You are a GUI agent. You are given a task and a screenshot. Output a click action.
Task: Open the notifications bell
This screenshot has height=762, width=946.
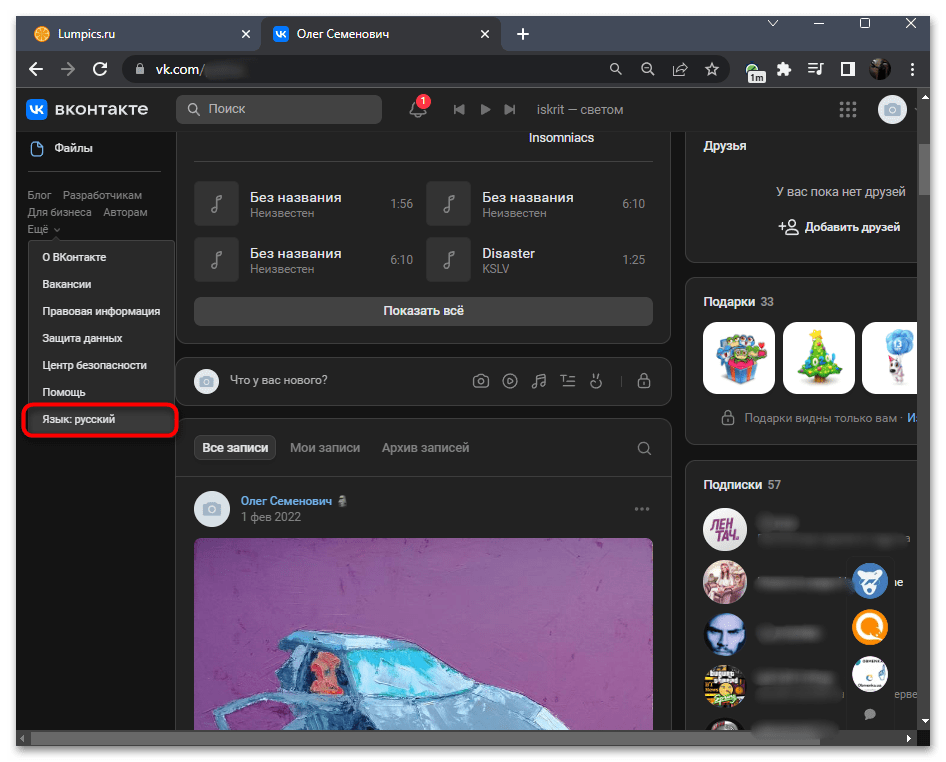coord(418,109)
